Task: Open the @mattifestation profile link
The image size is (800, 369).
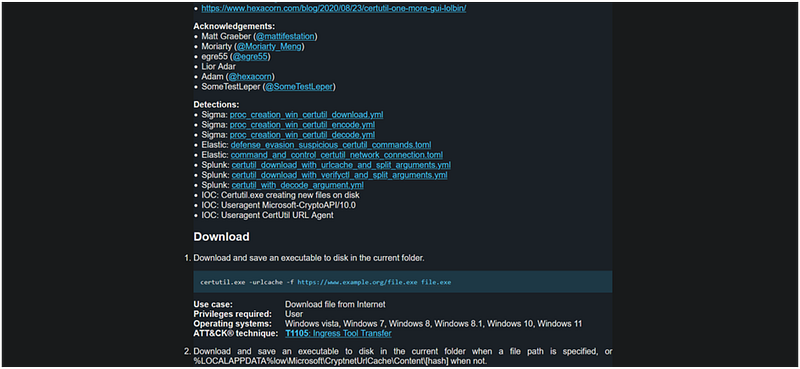Action: (x=286, y=37)
